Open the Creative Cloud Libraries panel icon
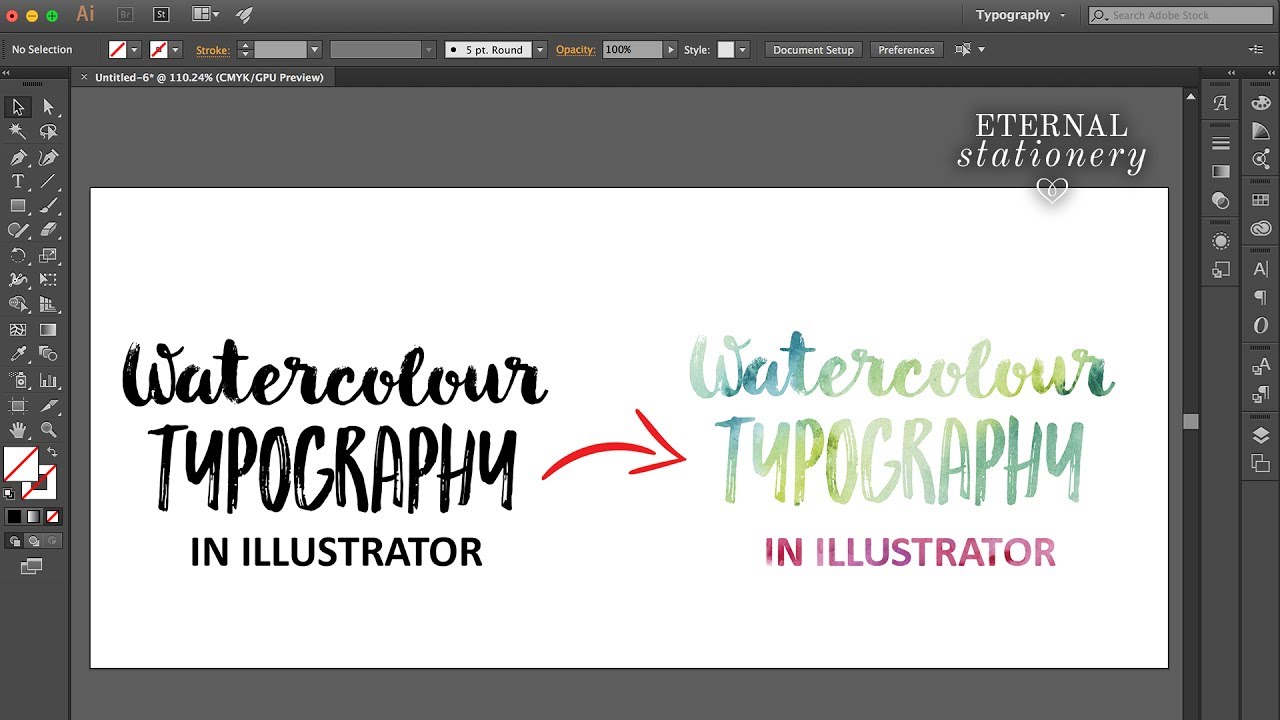This screenshot has width=1280, height=720. tap(1260, 229)
